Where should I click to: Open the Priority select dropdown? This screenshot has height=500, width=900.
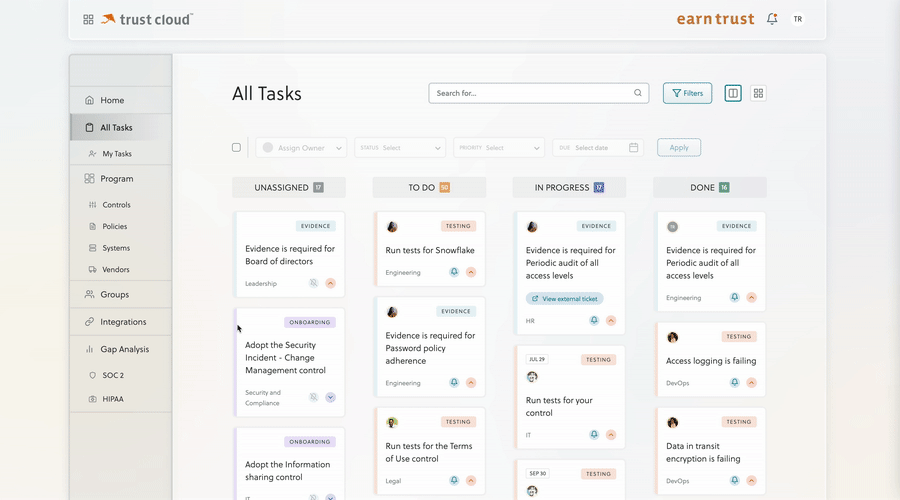499,148
